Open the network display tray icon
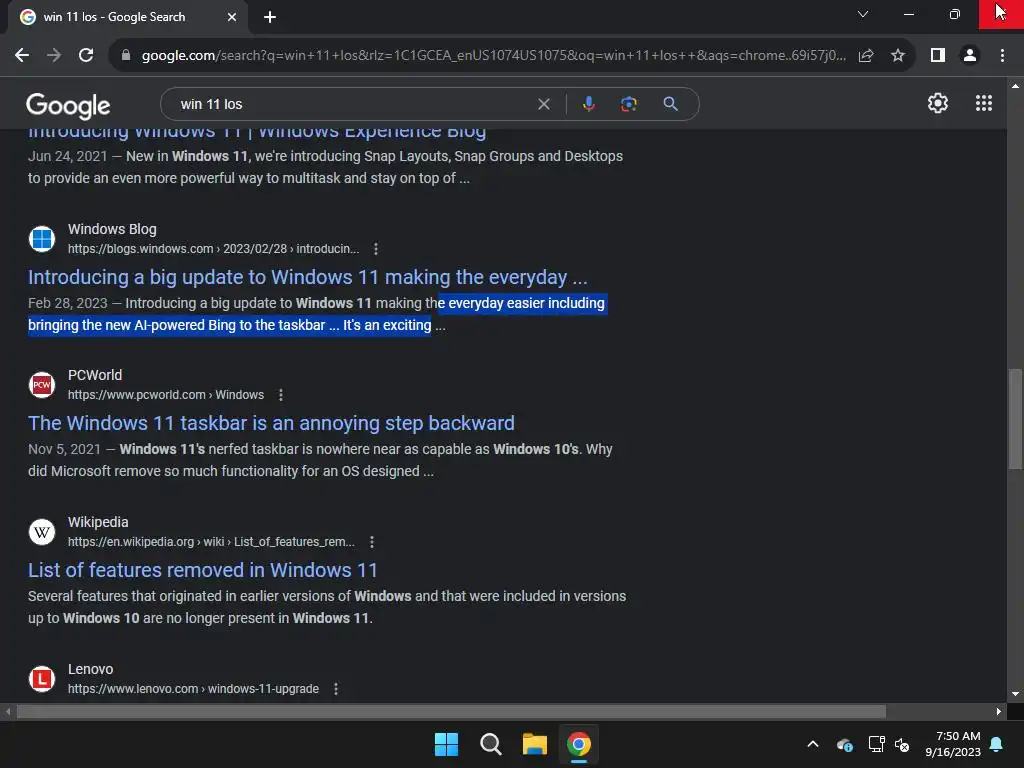The height and width of the screenshot is (768, 1024). point(876,744)
